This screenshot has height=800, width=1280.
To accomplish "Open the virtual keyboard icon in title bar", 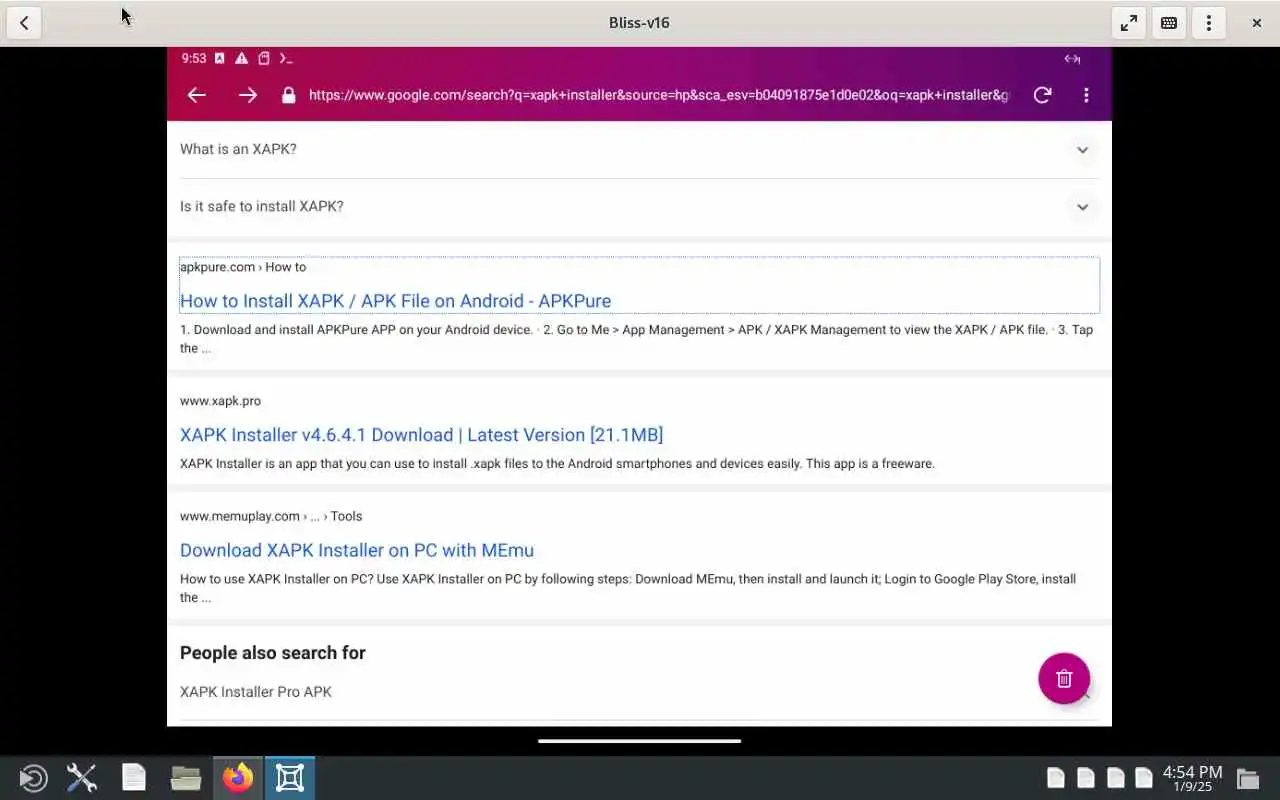I will point(1169,23).
